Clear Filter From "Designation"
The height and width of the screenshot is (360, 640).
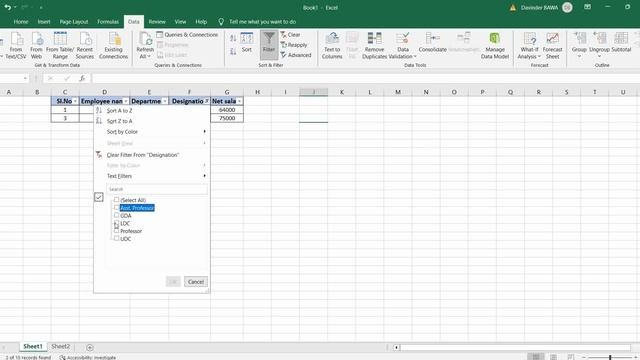(151, 155)
